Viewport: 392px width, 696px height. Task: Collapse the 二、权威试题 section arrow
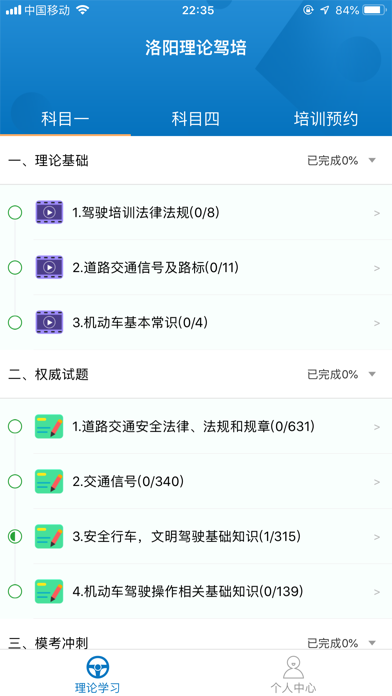[x=372, y=375]
